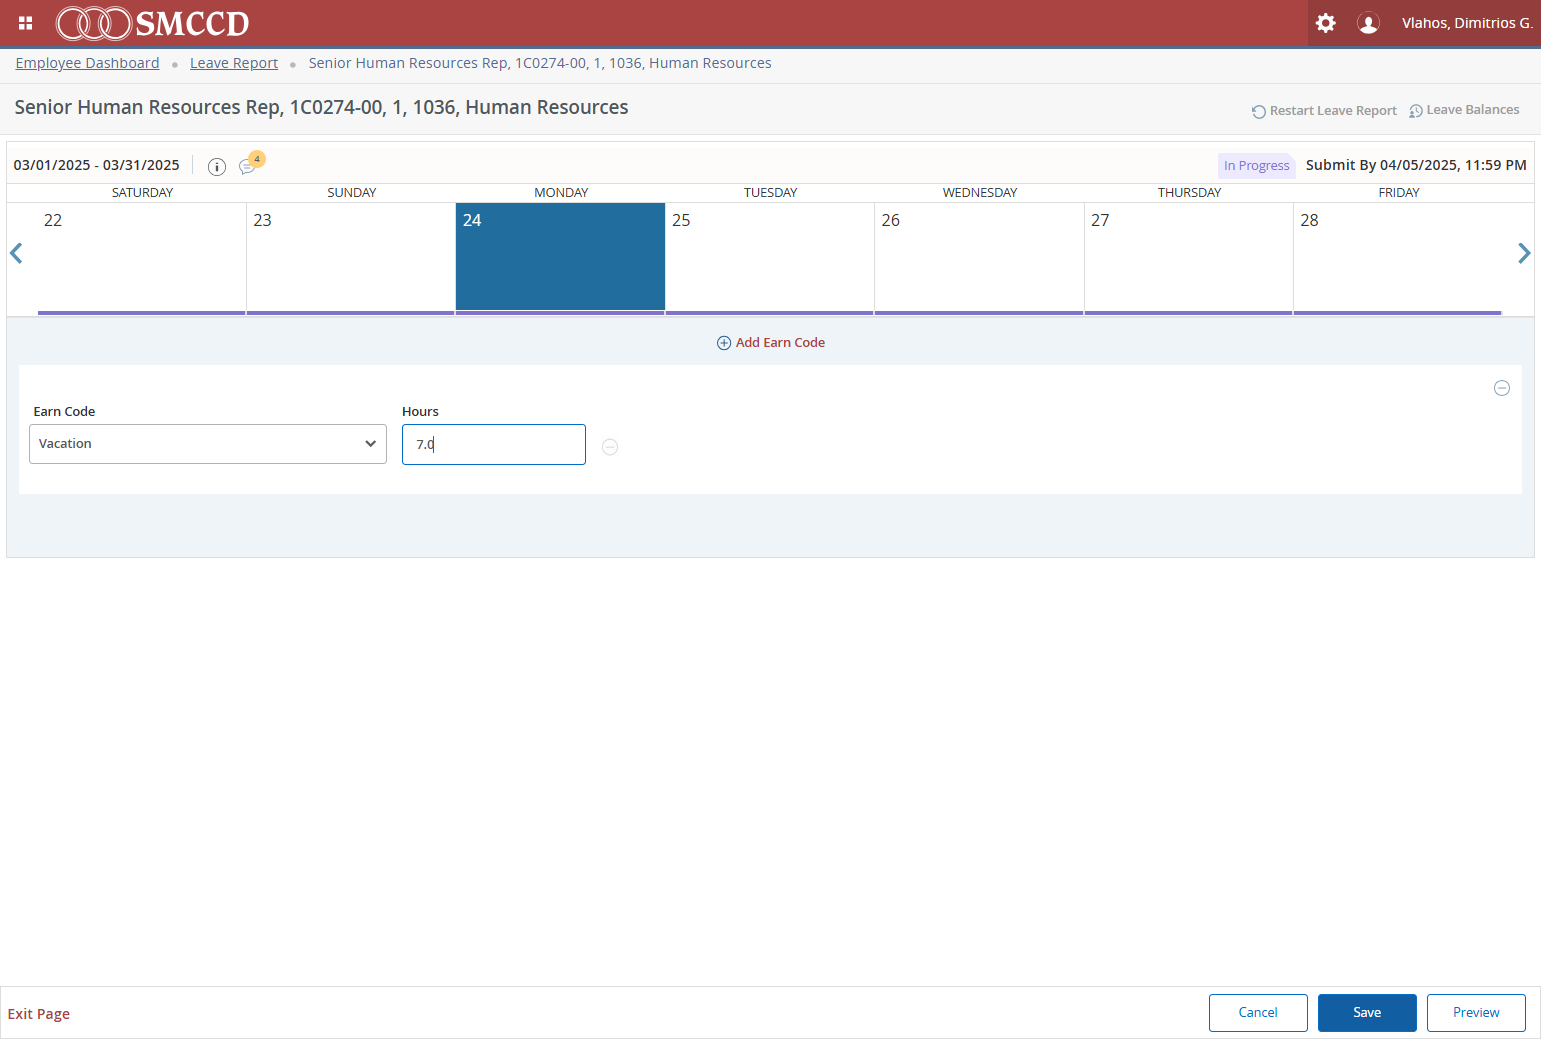This screenshot has height=1039, width=1541.
Task: Click the 03/01/2025 - 03/31/2025 date range
Action: [97, 165]
